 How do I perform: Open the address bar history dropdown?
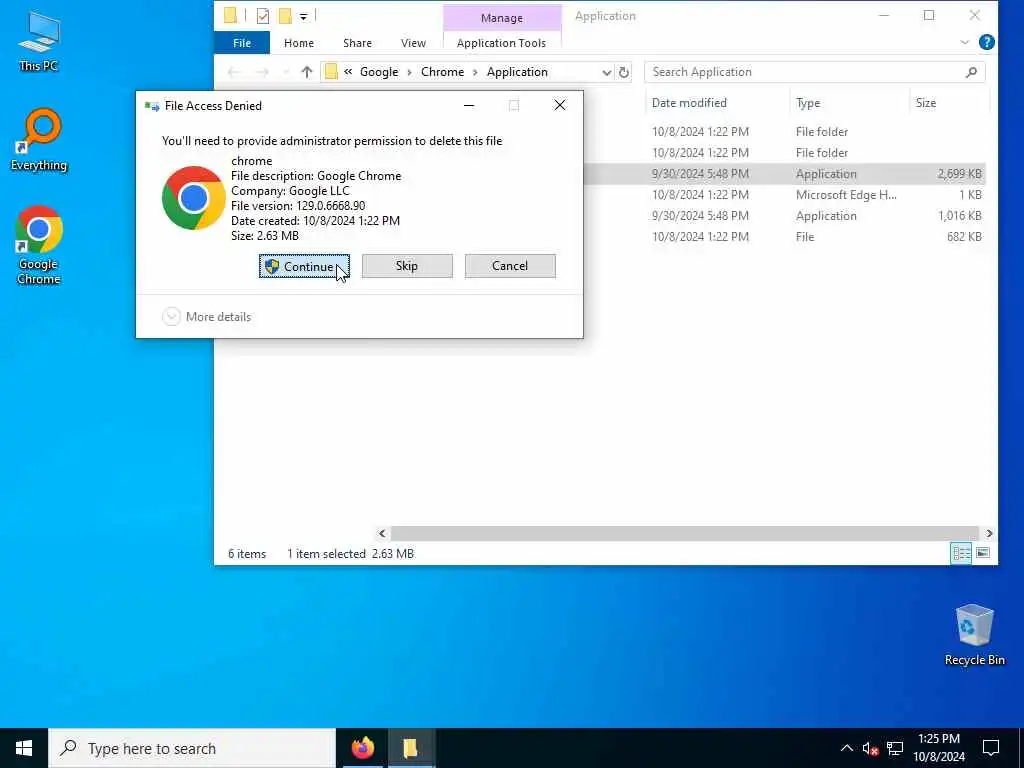pyautogui.click(x=607, y=72)
